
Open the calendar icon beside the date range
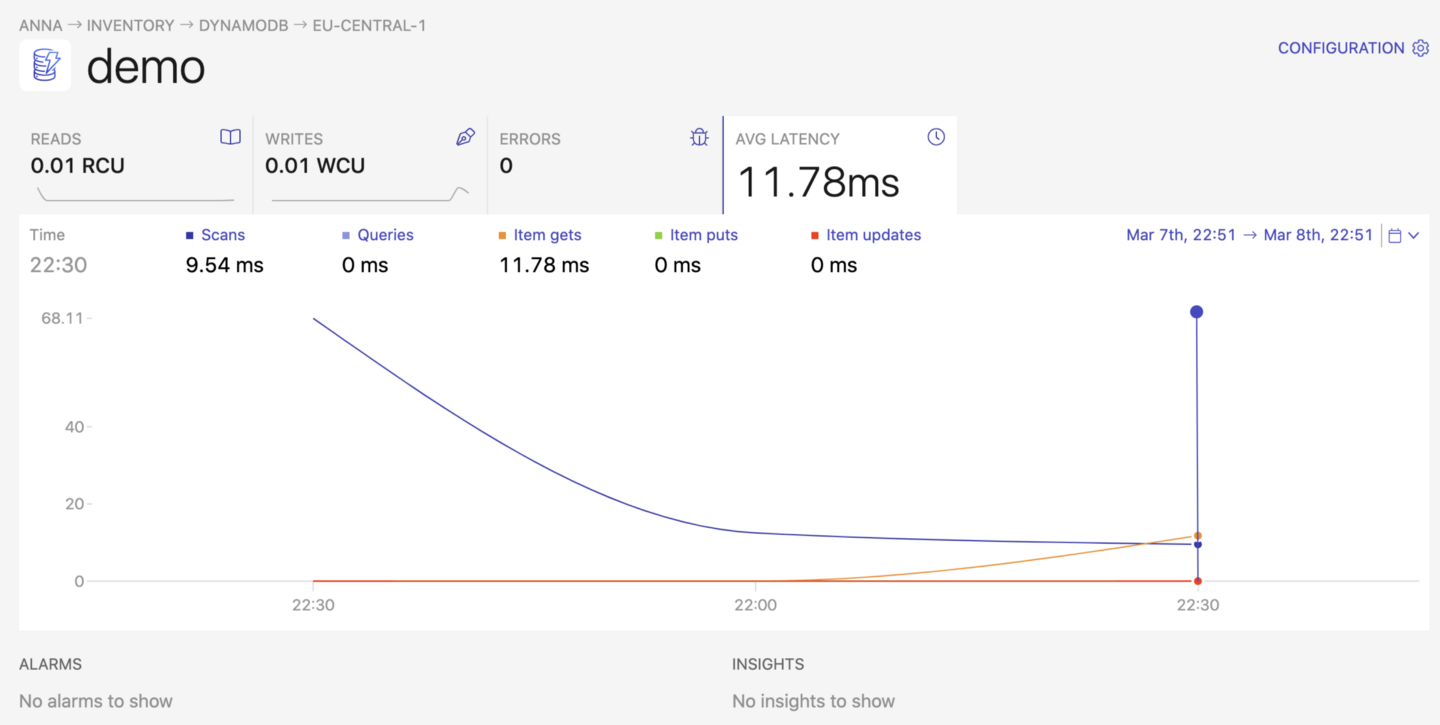coord(1395,235)
